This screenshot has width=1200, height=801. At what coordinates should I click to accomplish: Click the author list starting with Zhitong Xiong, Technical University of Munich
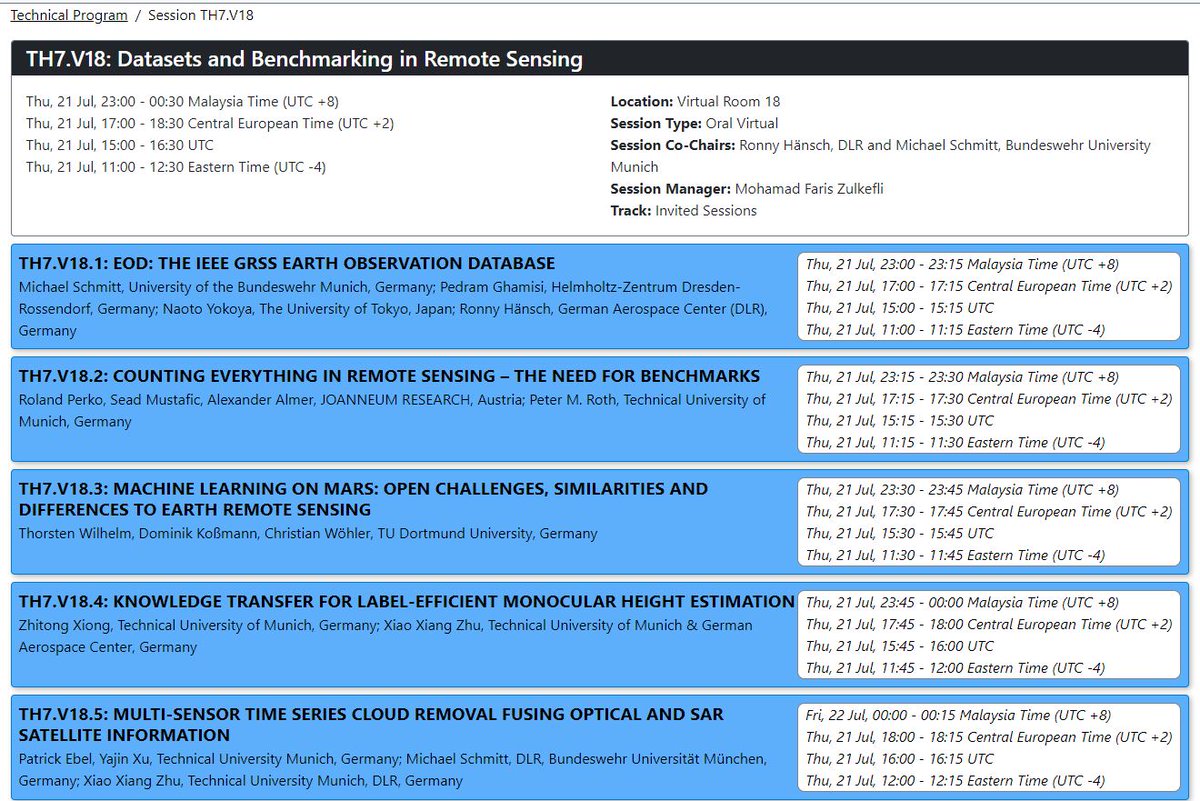point(386,636)
